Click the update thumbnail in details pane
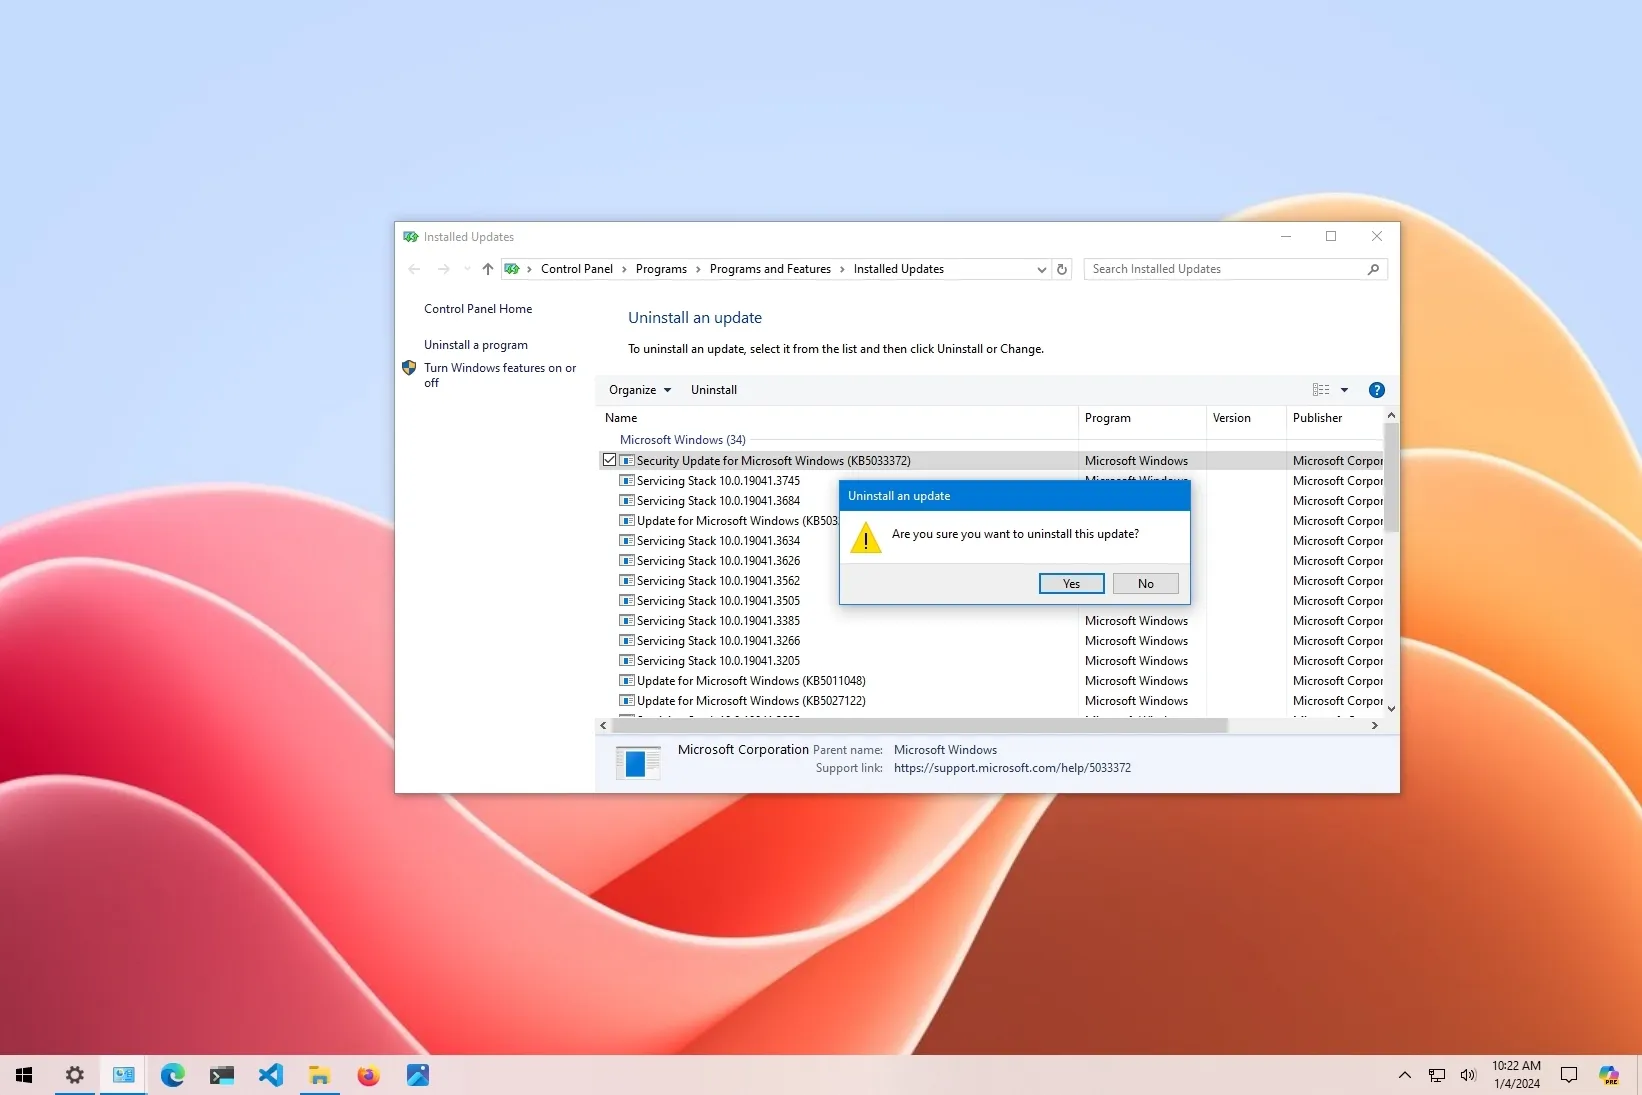The height and width of the screenshot is (1095, 1642). [x=638, y=762]
